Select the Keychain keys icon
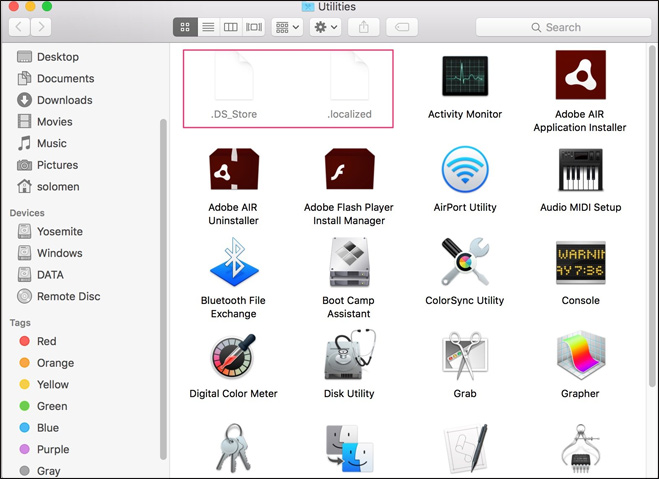This screenshot has height=479, width=659. (x=234, y=448)
